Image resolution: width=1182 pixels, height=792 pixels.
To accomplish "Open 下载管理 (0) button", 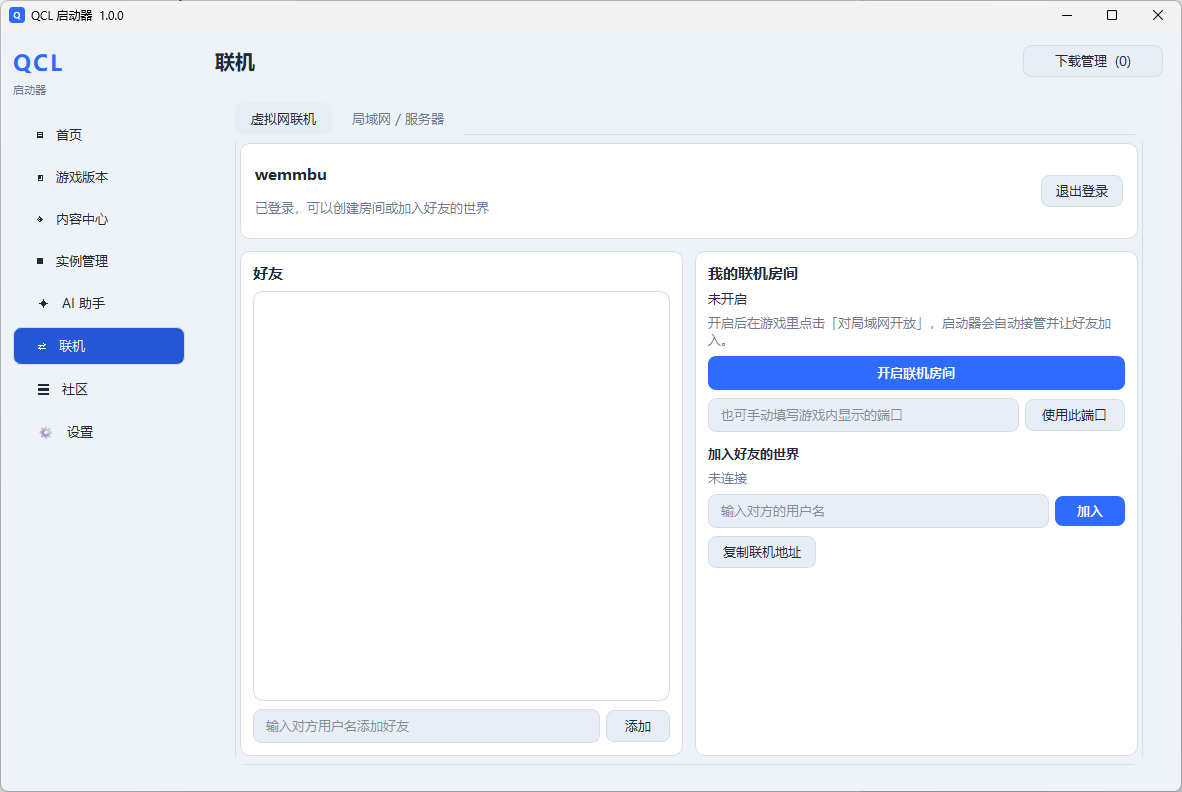I will point(1092,61).
